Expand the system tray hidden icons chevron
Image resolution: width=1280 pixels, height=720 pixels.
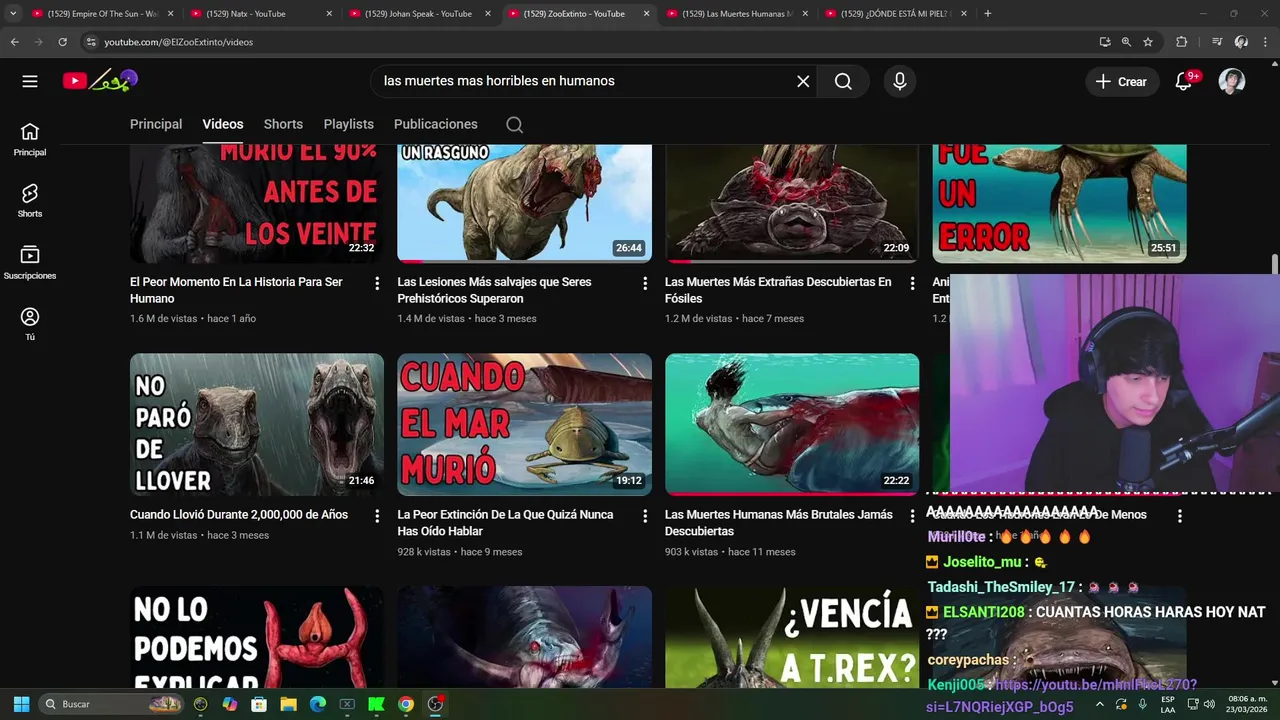click(x=1100, y=704)
